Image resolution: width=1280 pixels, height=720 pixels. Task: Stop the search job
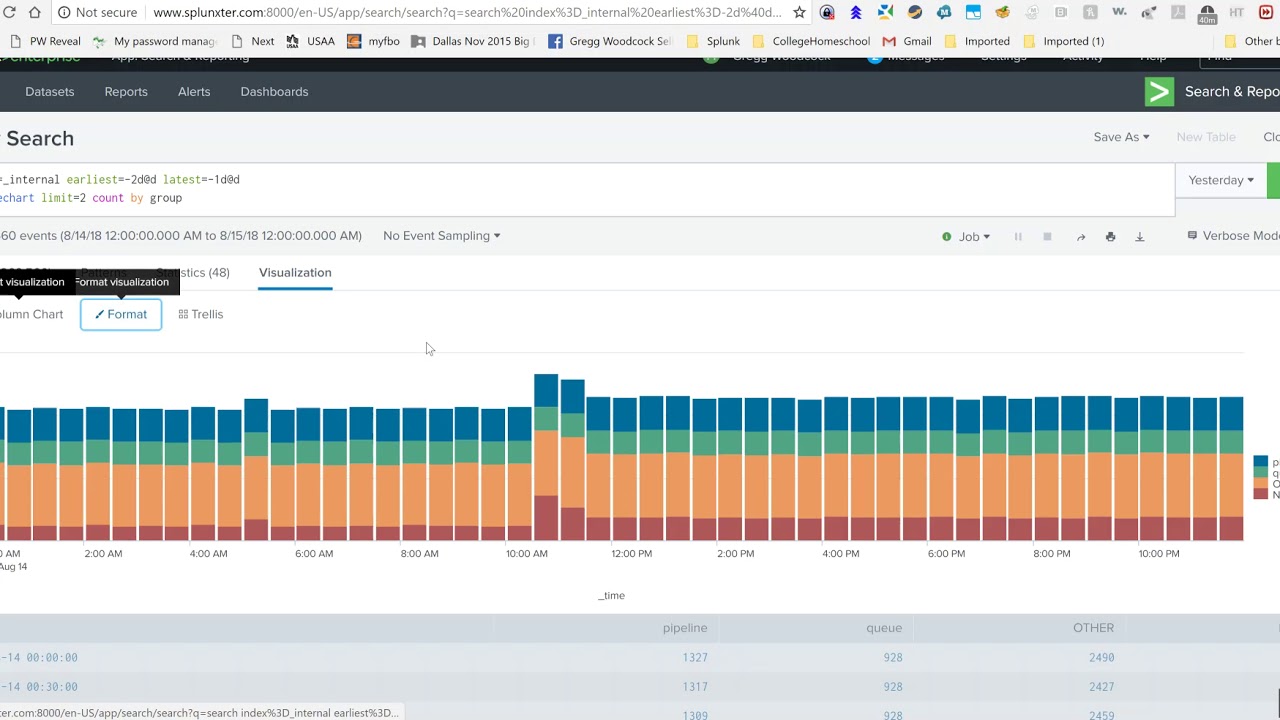1047,237
